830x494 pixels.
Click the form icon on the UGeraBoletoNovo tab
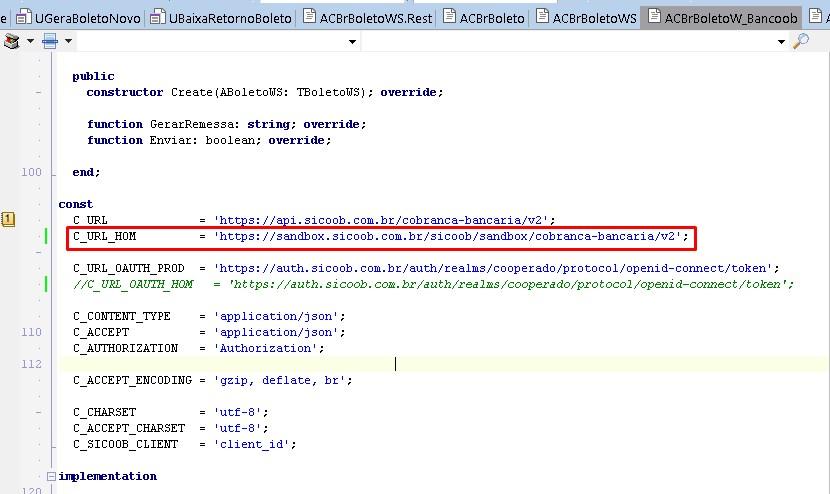pyautogui.click(x=23, y=17)
